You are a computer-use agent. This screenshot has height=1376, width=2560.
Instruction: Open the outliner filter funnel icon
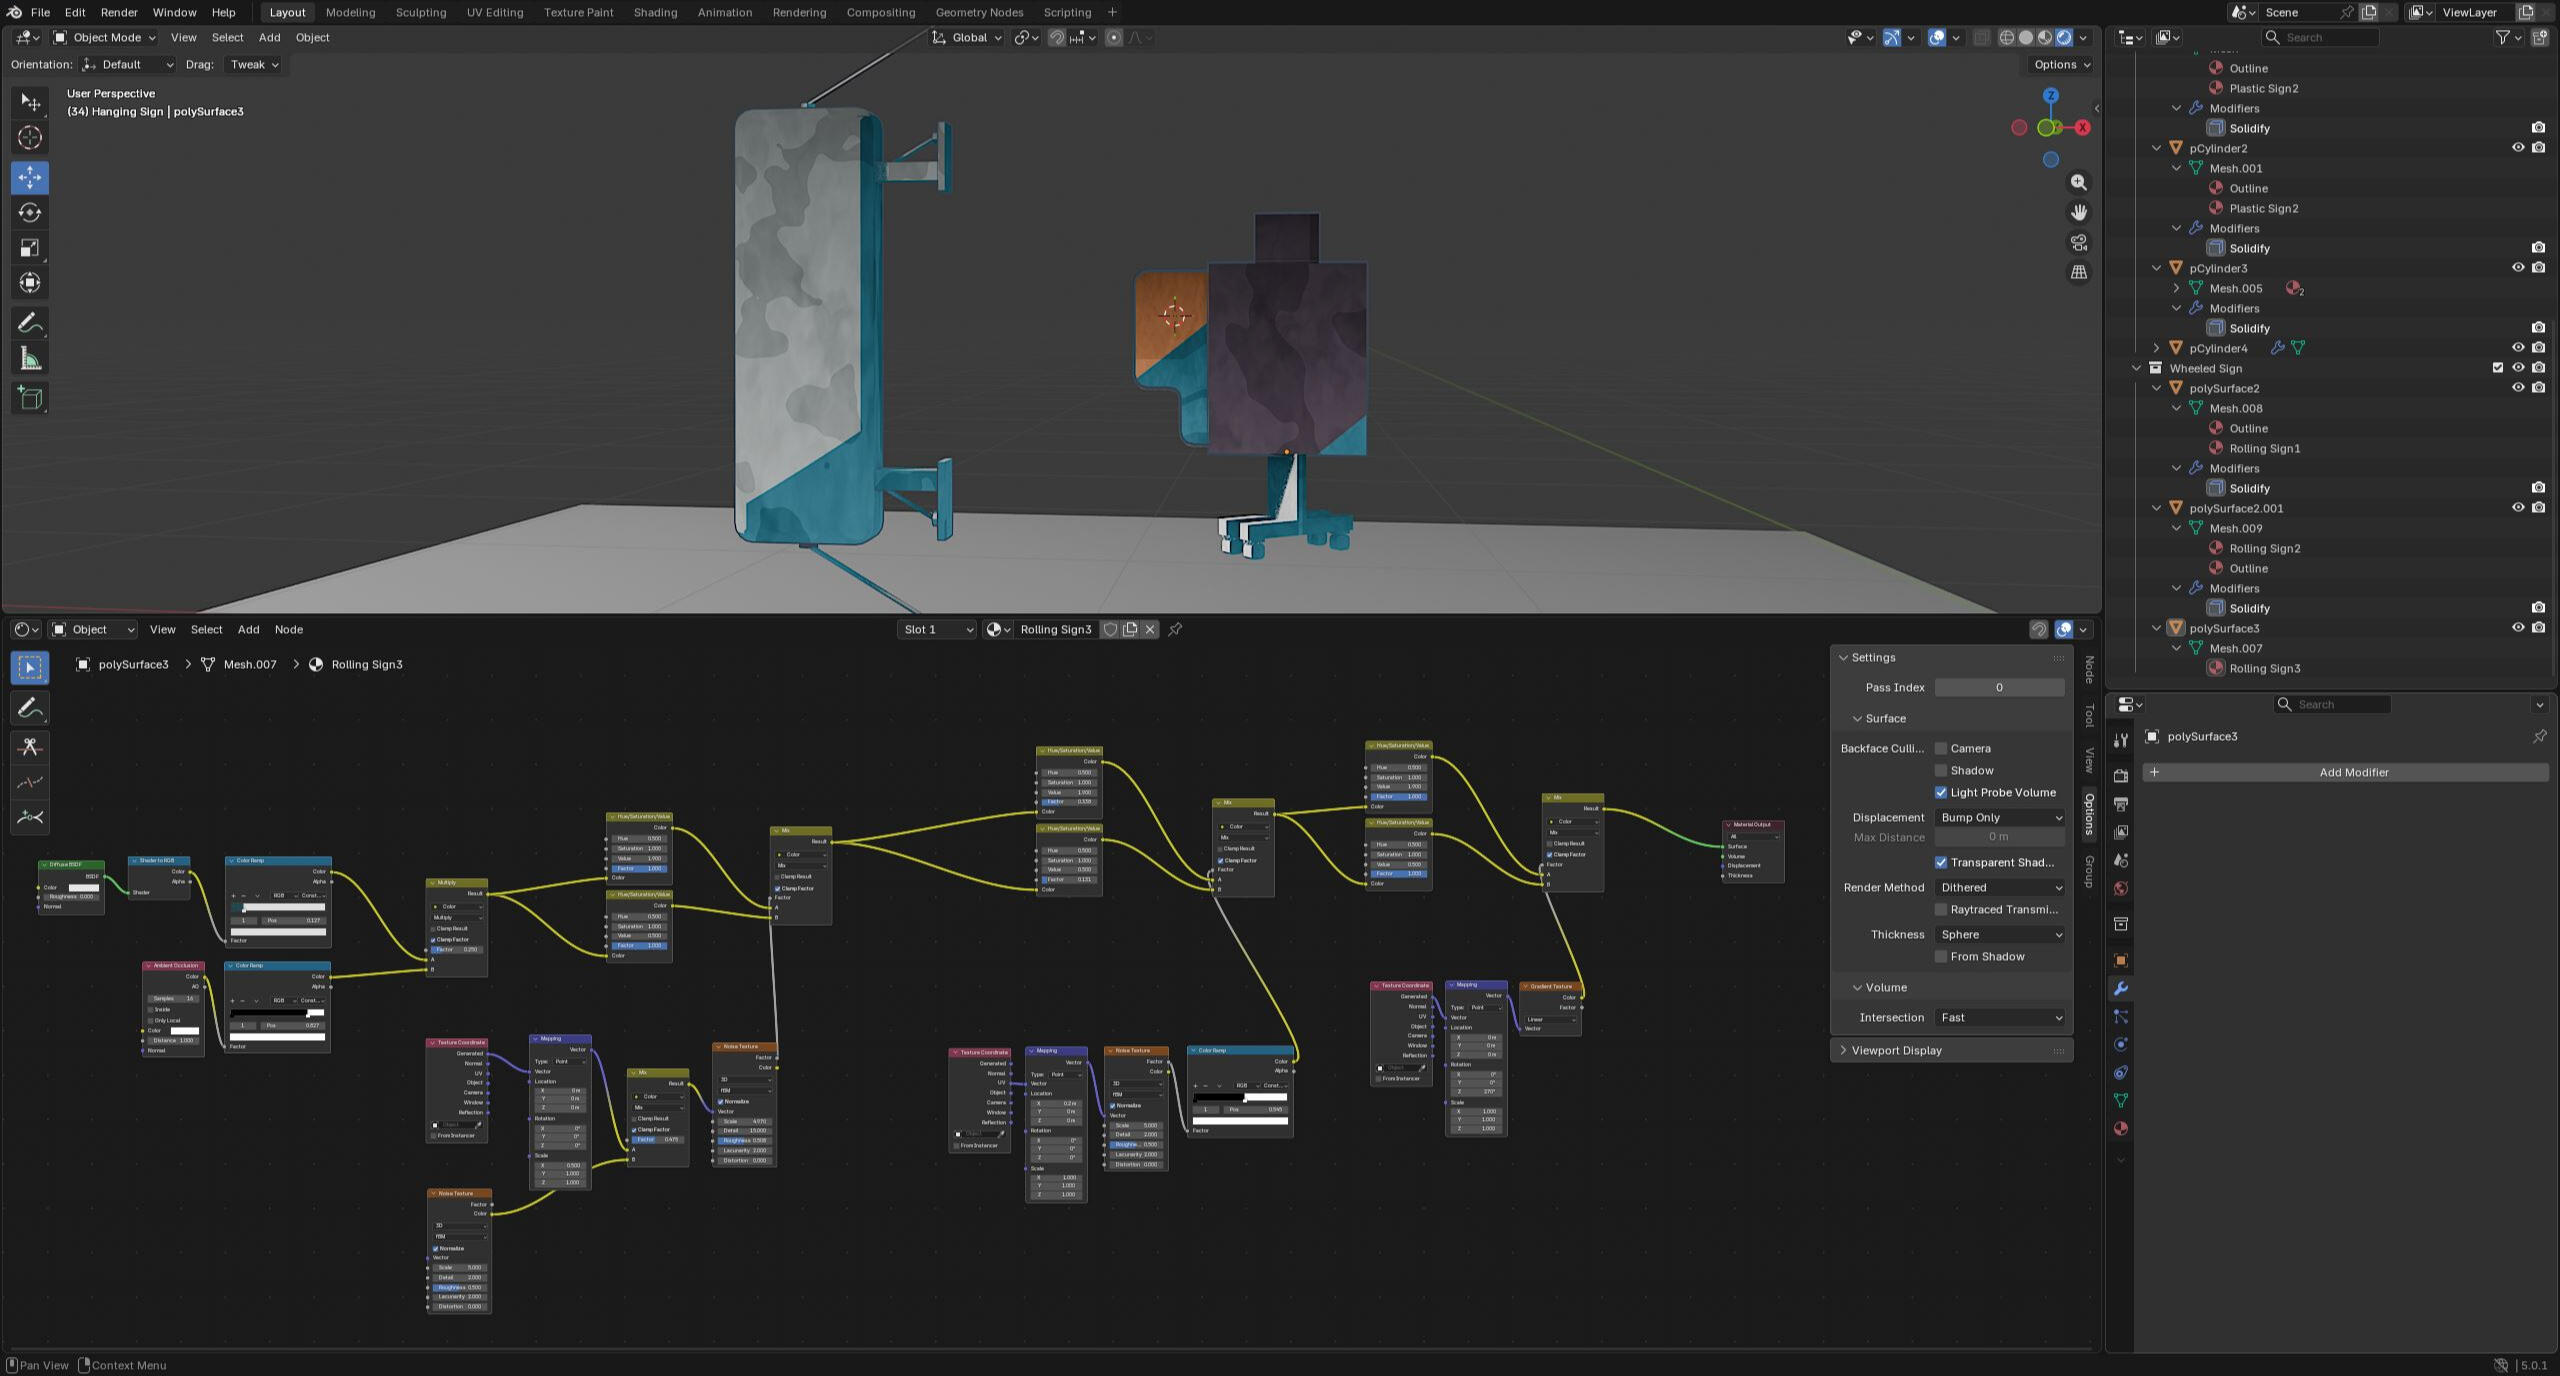pos(2503,38)
